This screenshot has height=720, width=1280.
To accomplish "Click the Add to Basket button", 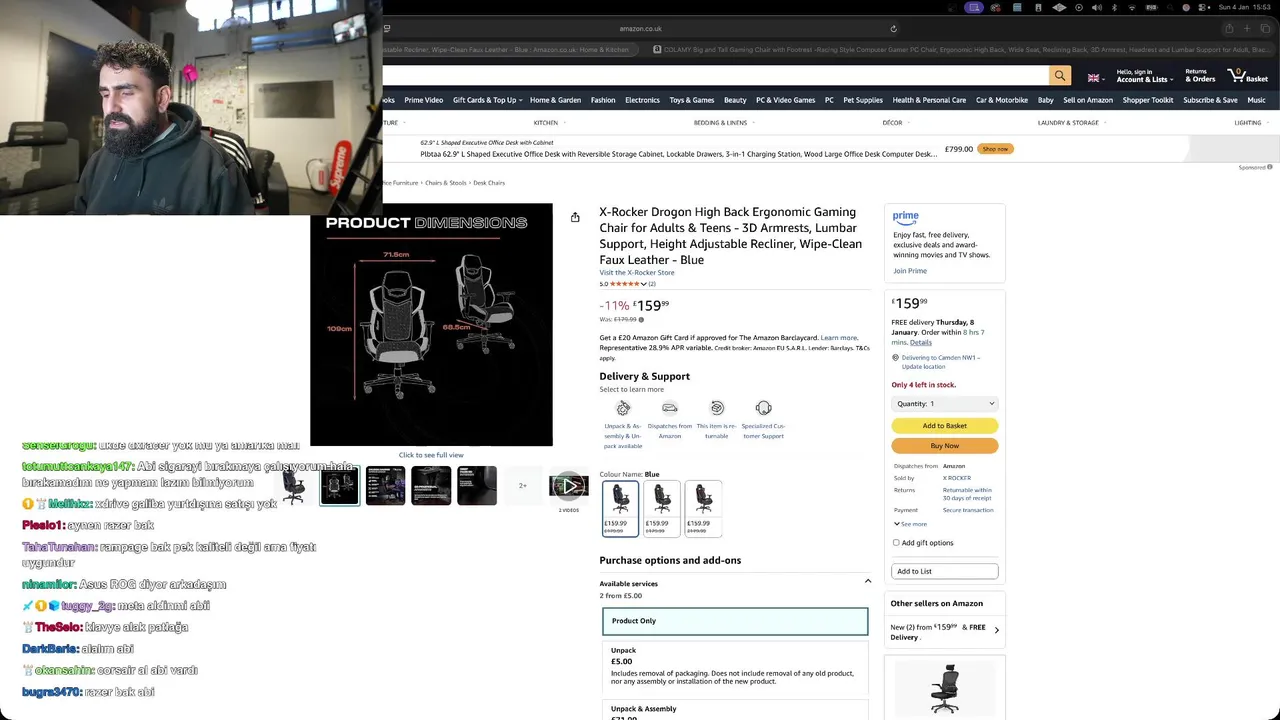I will point(944,426).
